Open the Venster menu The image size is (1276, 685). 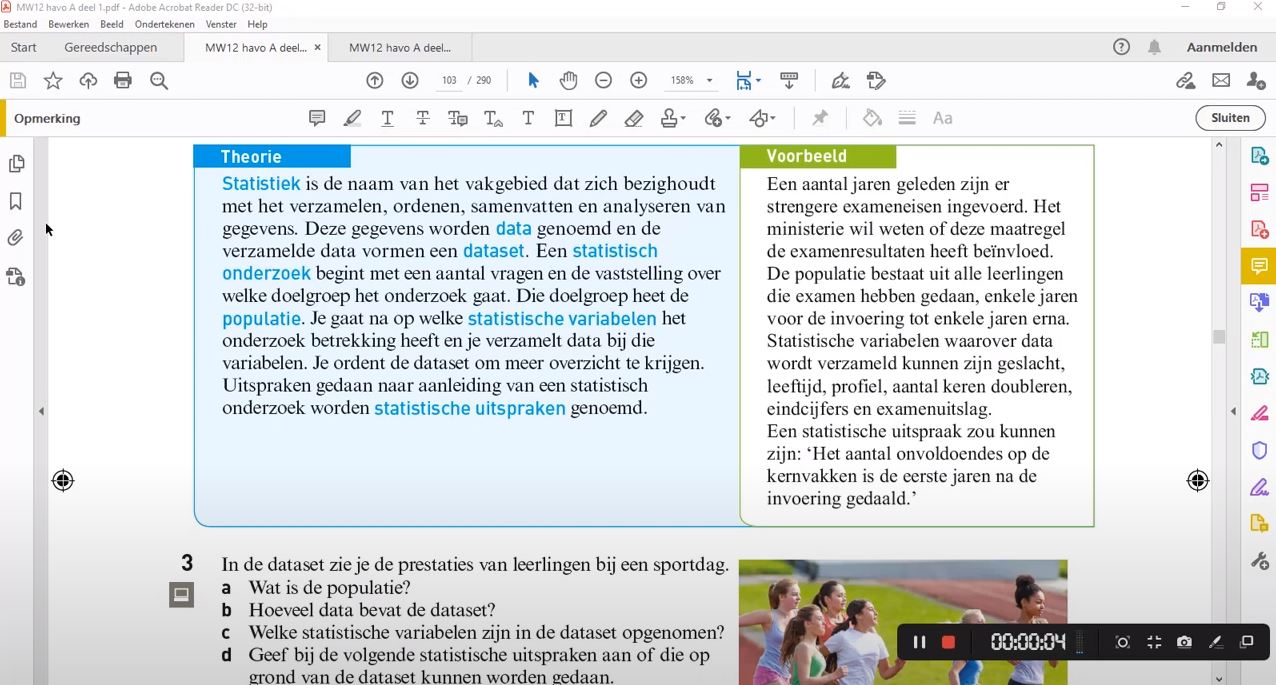coord(222,24)
